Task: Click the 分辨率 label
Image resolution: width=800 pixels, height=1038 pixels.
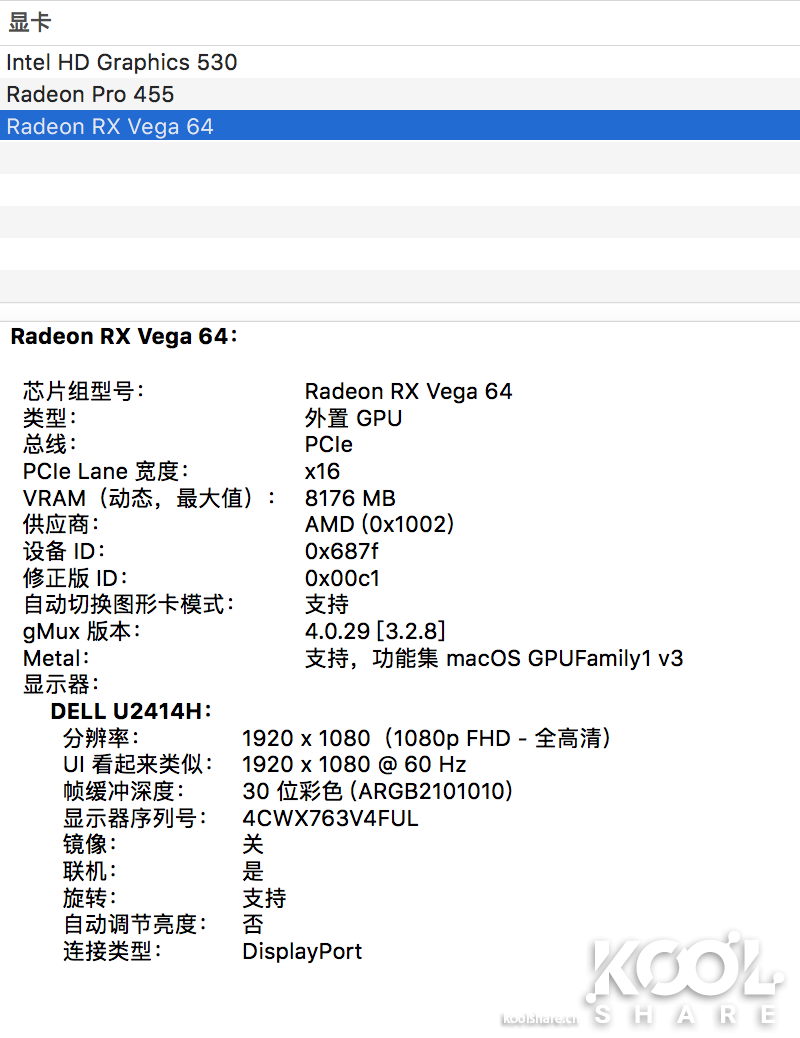Action: [x=101, y=738]
